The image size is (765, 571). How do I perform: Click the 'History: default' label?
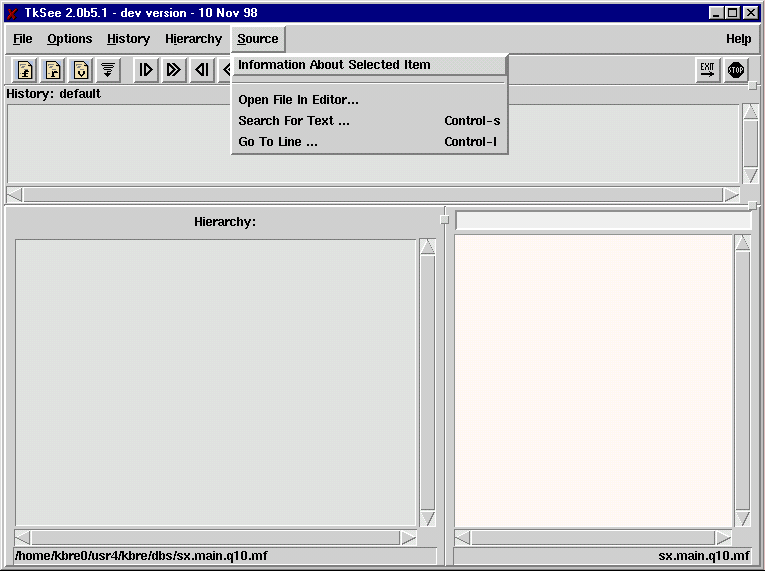(54, 94)
